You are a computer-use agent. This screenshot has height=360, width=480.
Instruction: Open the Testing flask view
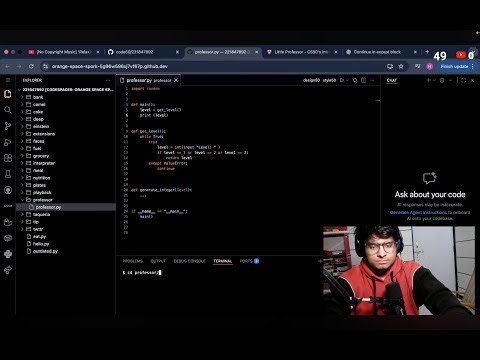coord(8,174)
